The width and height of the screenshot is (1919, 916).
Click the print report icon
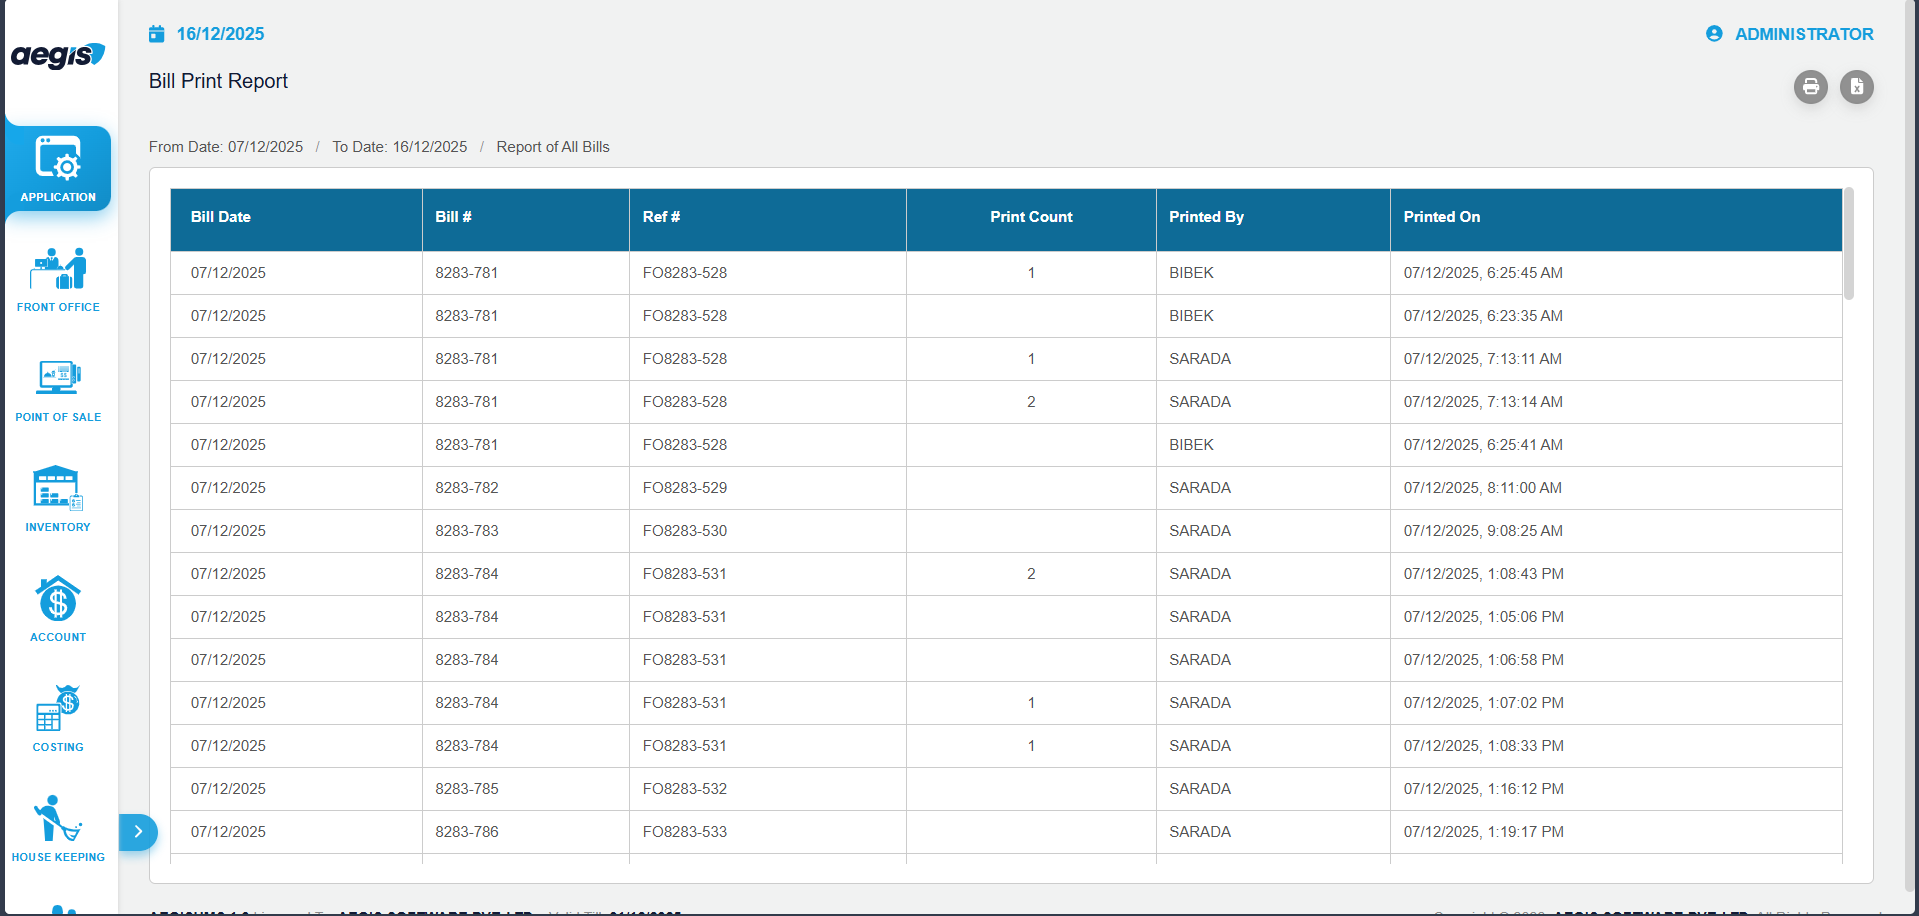pos(1810,87)
